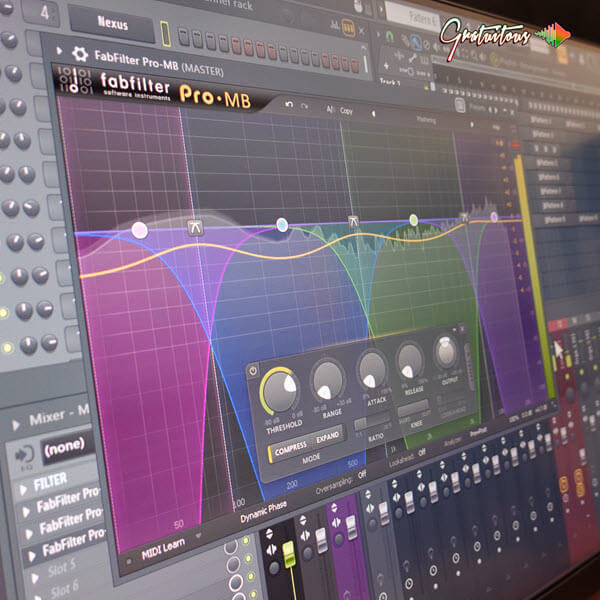Go to previous Pro-MB preset arrow
The height and width of the screenshot is (600, 600).
374,114
